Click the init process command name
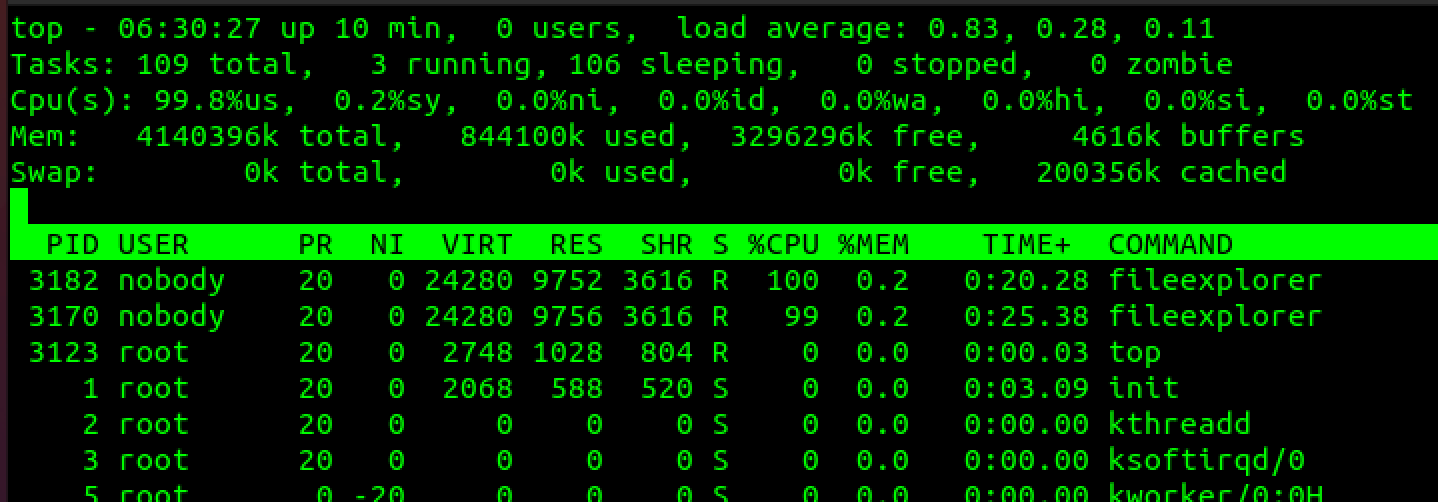Screen dimensions: 1438x502 point(1143,388)
